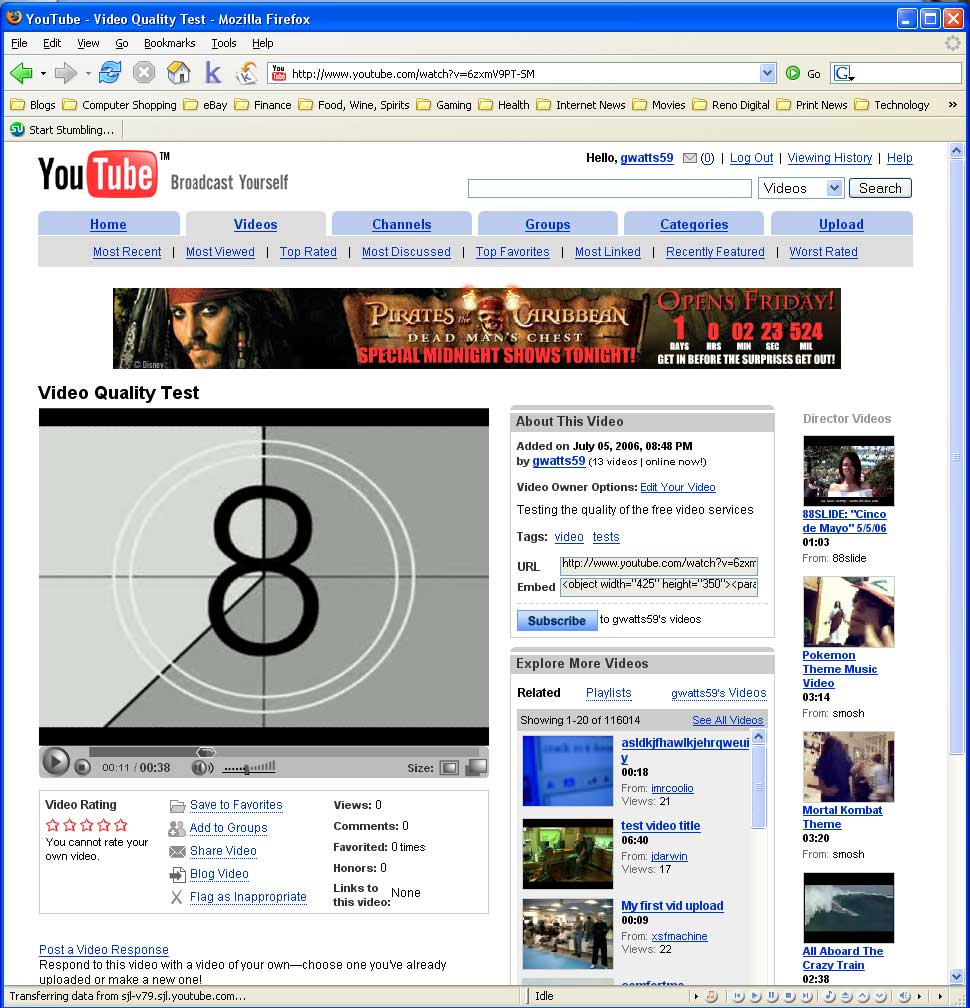Select the Playlists tab under Explore More Videos
The image size is (970, 1008).
pos(609,693)
